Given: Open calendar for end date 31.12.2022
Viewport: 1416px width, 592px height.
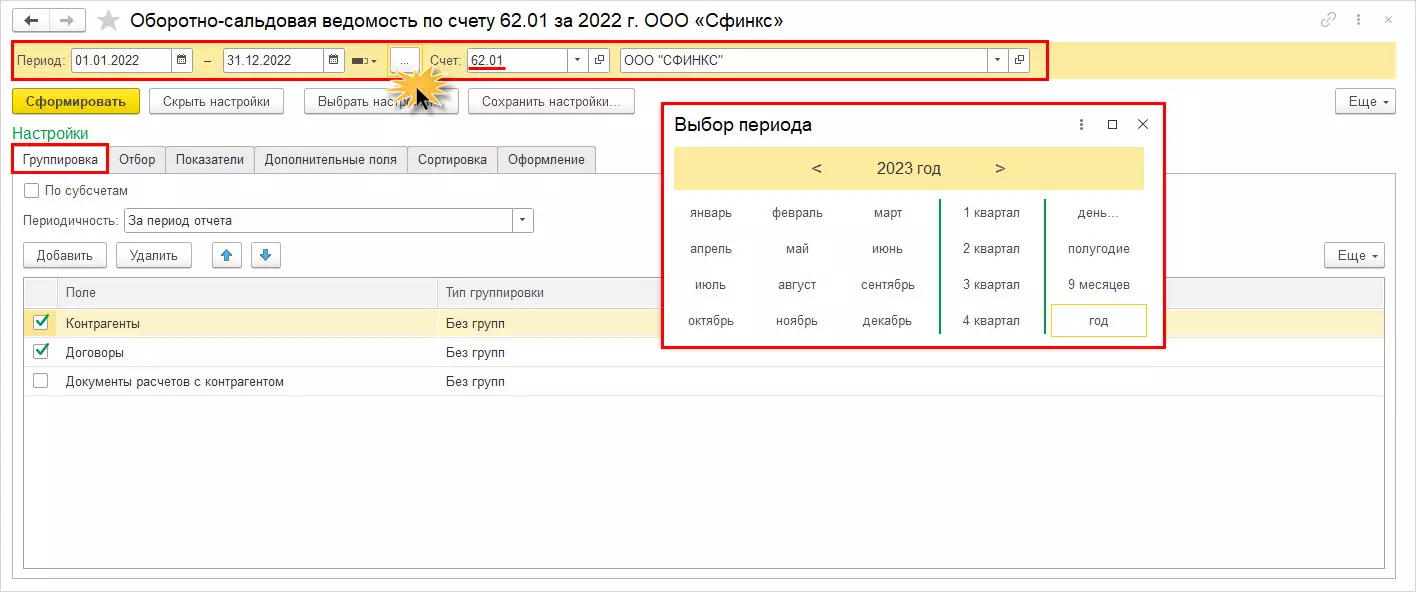Looking at the screenshot, I should click(334, 60).
